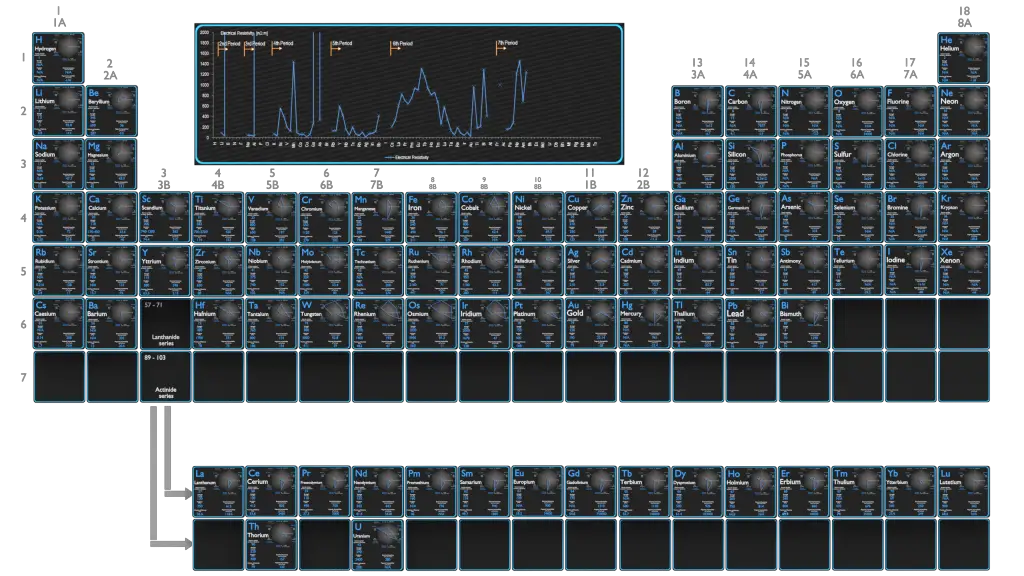This screenshot has width=1024, height=576.
Task: Click the period 7 row label
Action: pos(20,377)
